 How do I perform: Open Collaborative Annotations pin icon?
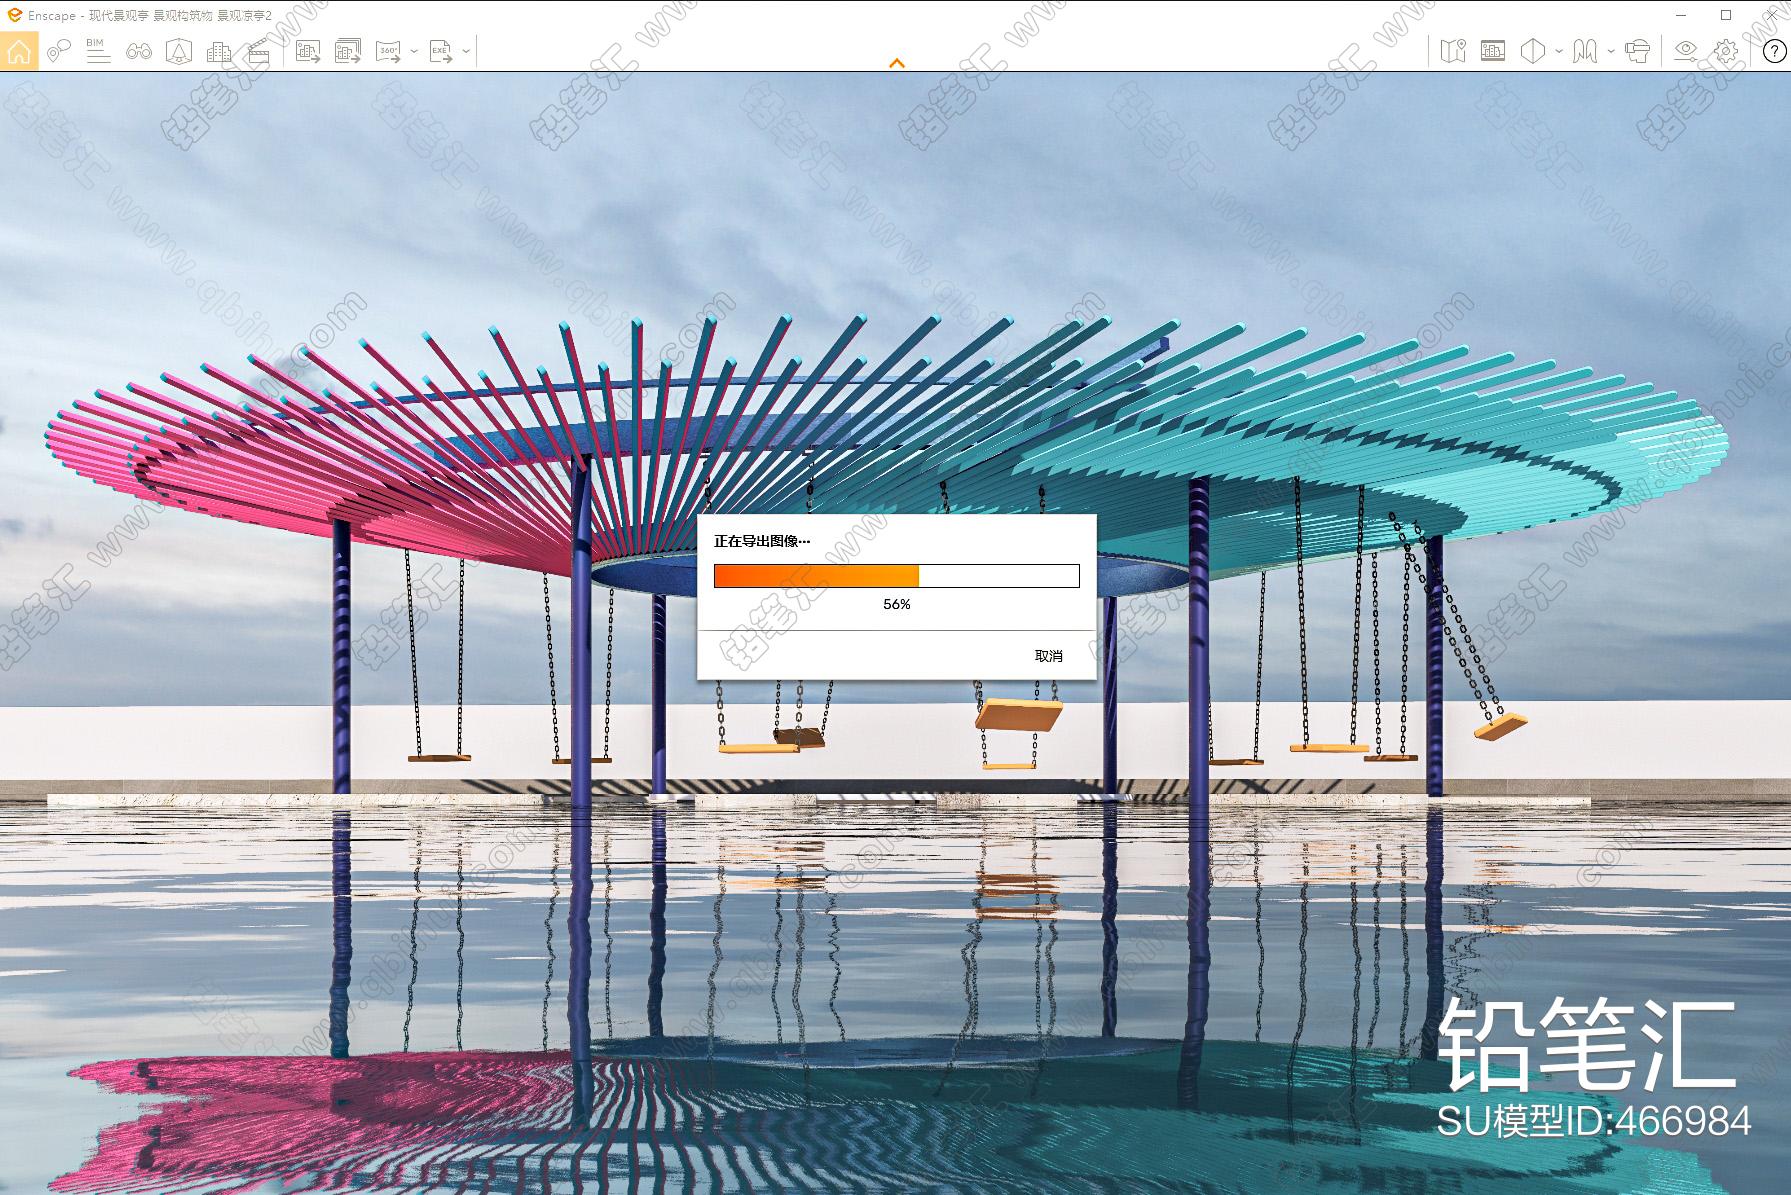[58, 51]
